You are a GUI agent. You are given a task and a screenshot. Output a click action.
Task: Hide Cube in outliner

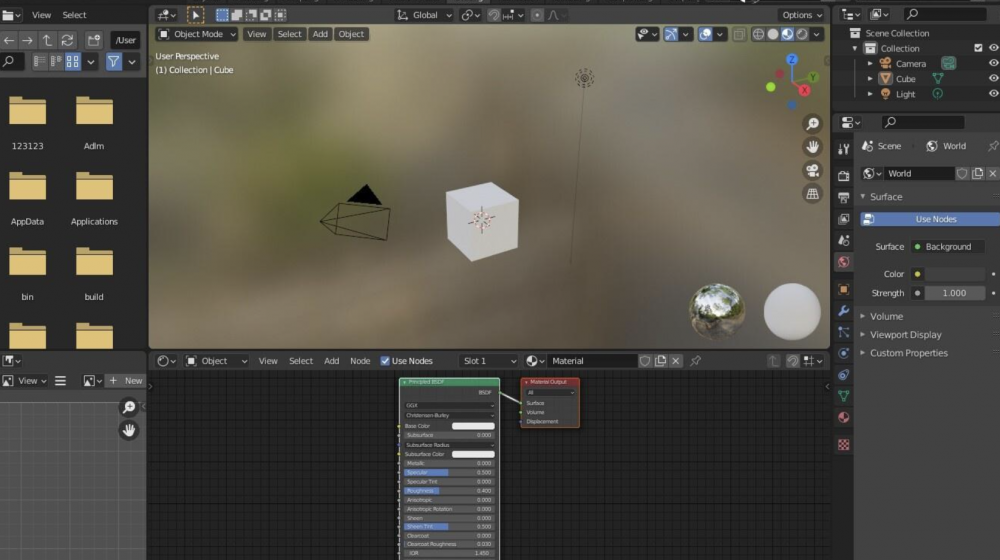pos(993,78)
